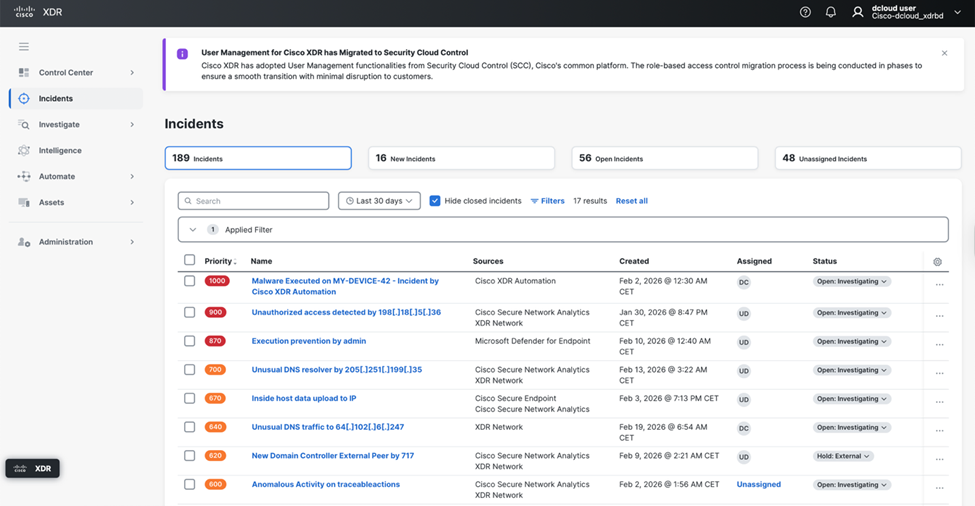
Task: Open table column settings gear icon
Action: pyautogui.click(x=937, y=262)
